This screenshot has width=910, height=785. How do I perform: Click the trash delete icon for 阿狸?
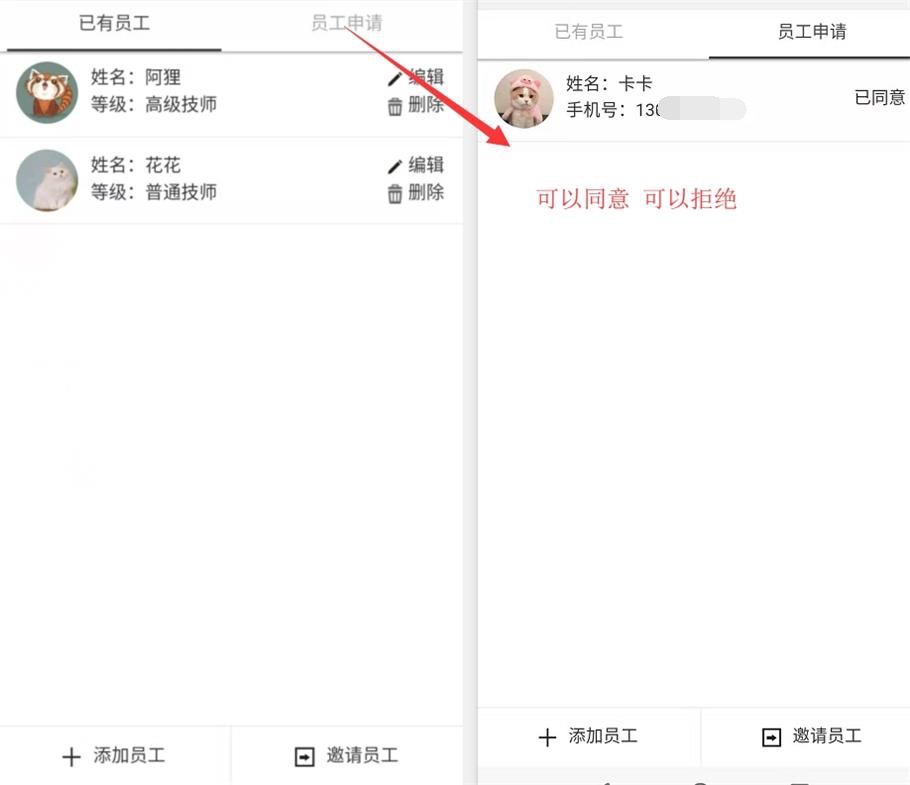click(x=395, y=107)
